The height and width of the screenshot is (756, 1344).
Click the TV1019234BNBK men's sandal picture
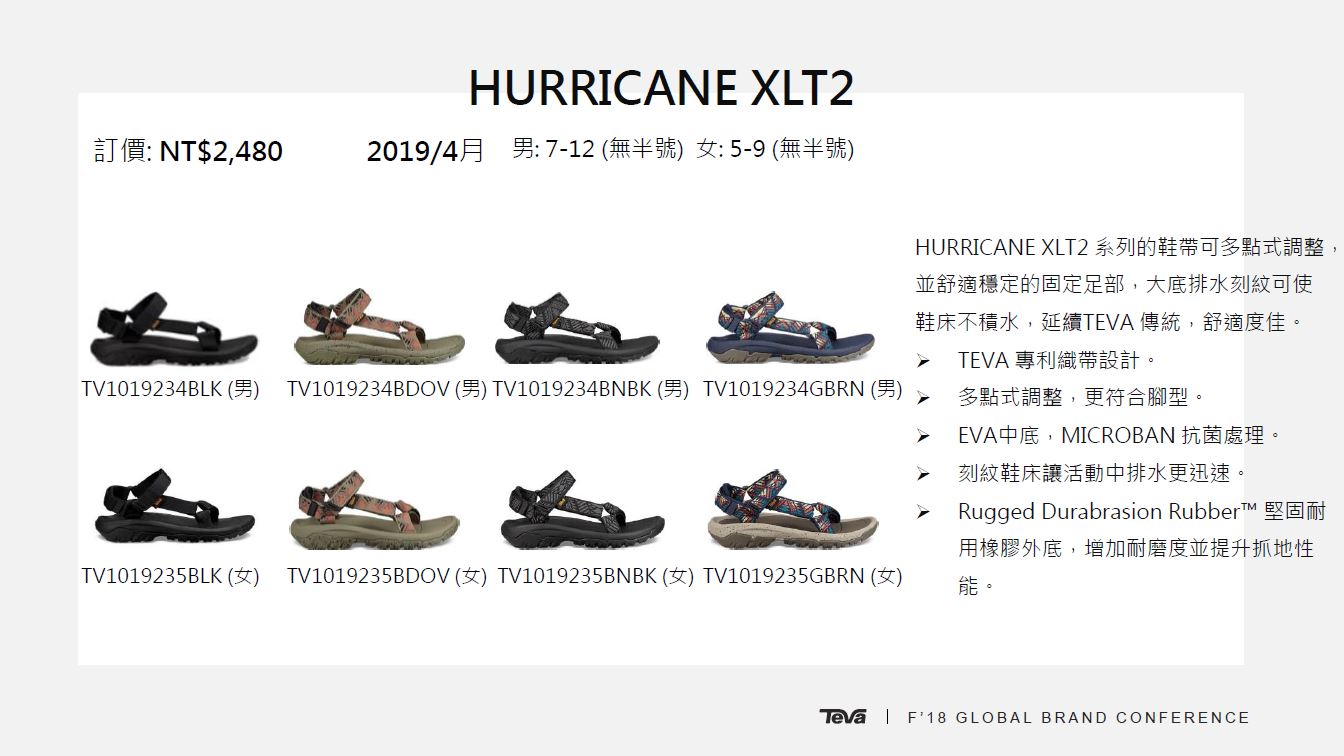[577, 331]
